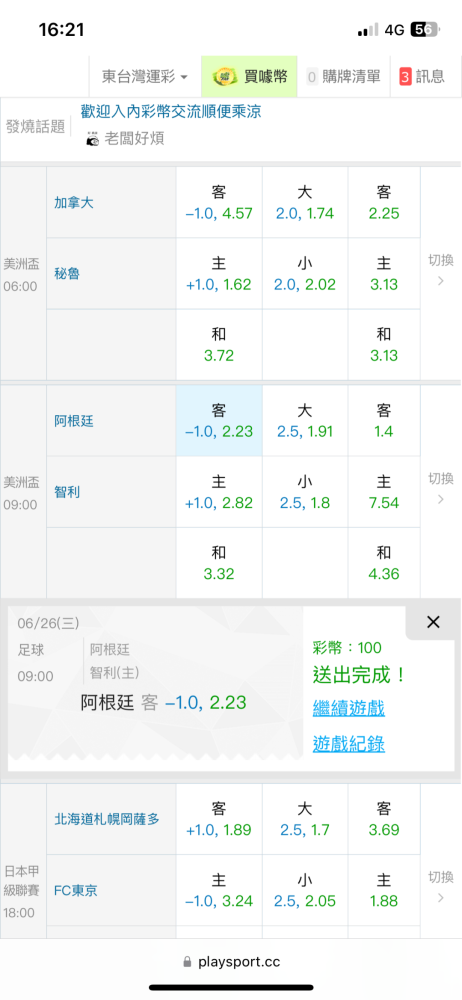Pick the 和 3.72 draw bet
The height and width of the screenshot is (1000, 462).
pyautogui.click(x=219, y=345)
